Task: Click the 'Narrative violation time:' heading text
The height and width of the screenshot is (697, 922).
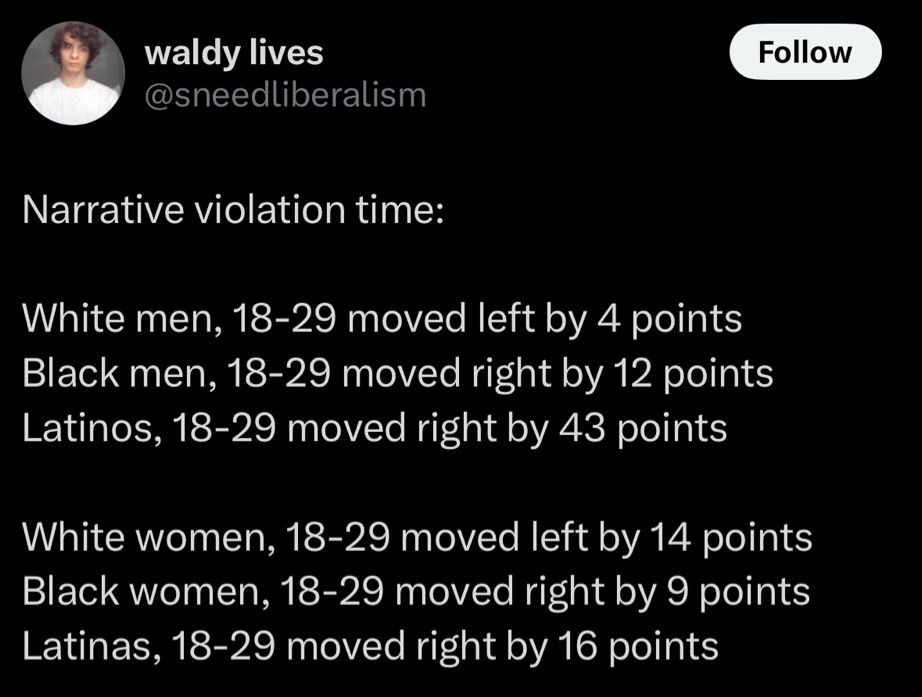Action: (233, 210)
